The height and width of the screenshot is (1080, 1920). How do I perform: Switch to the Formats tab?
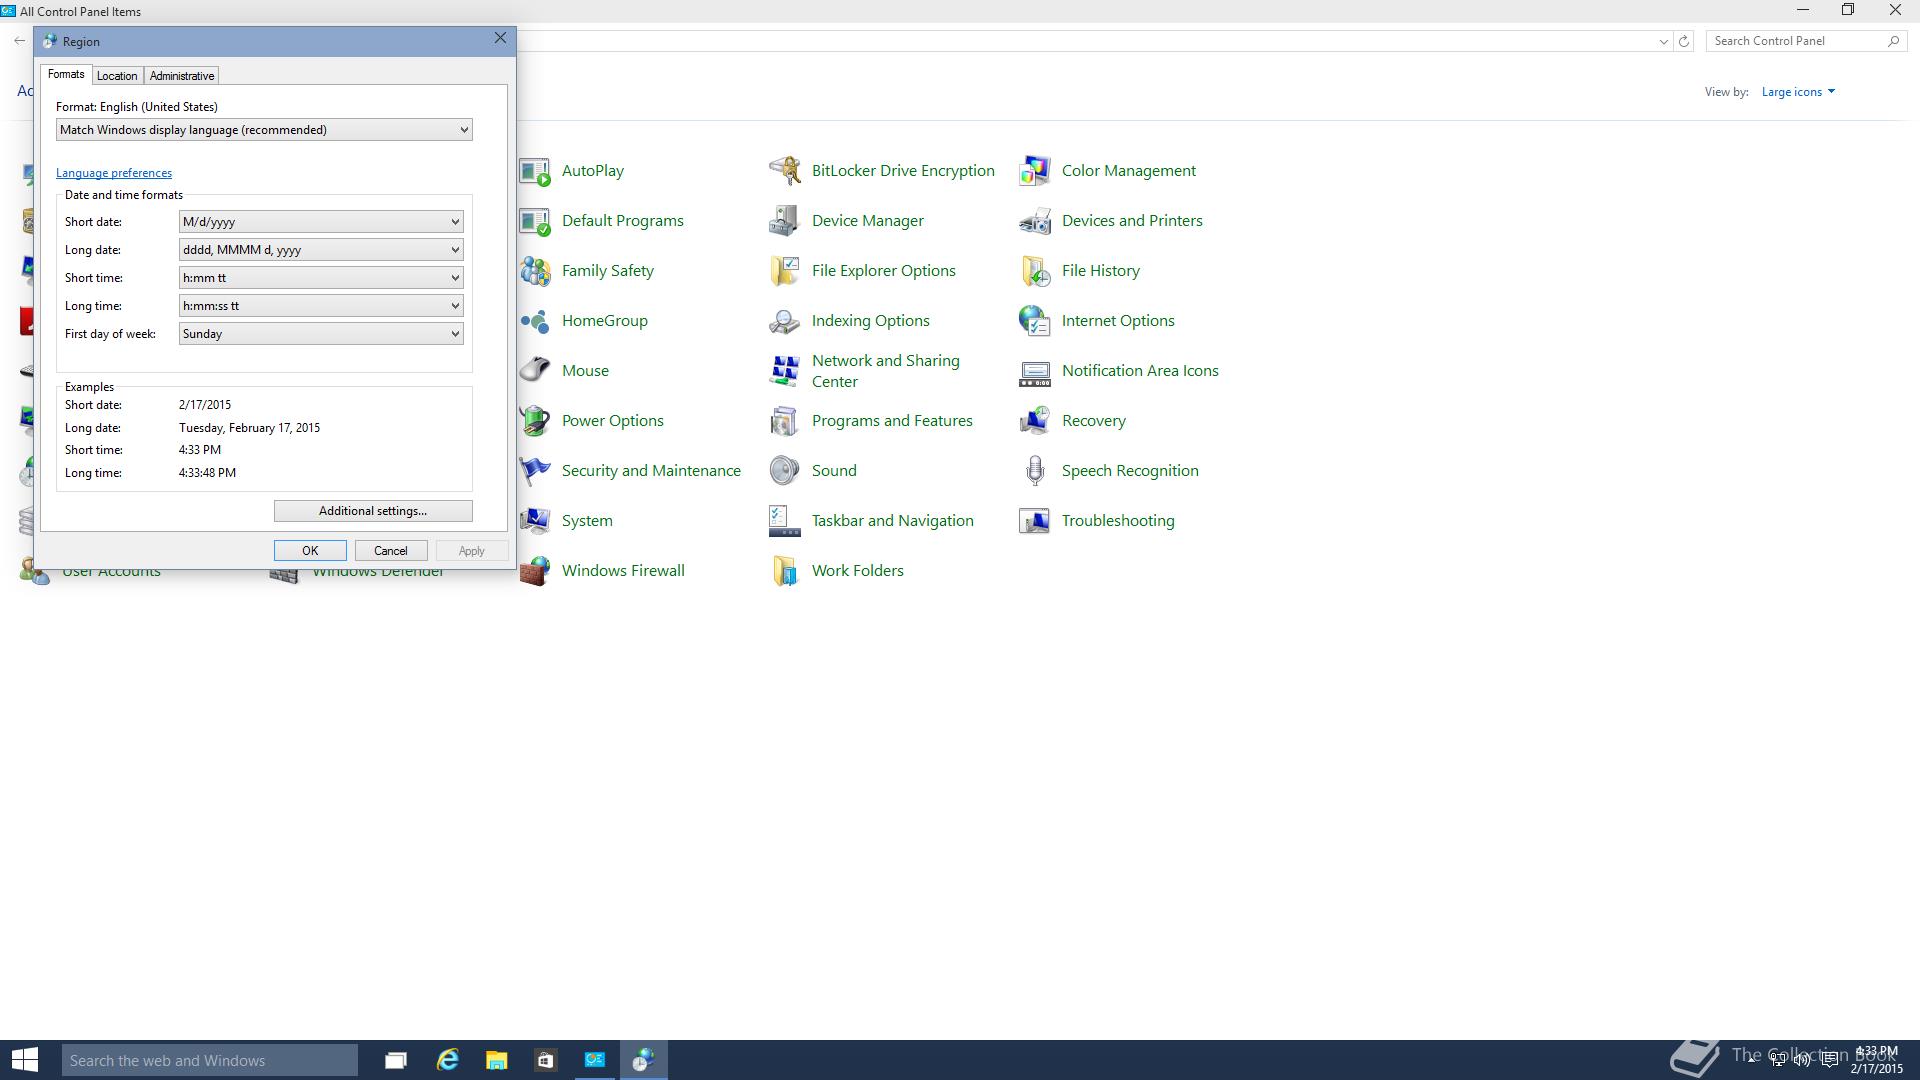(66, 75)
